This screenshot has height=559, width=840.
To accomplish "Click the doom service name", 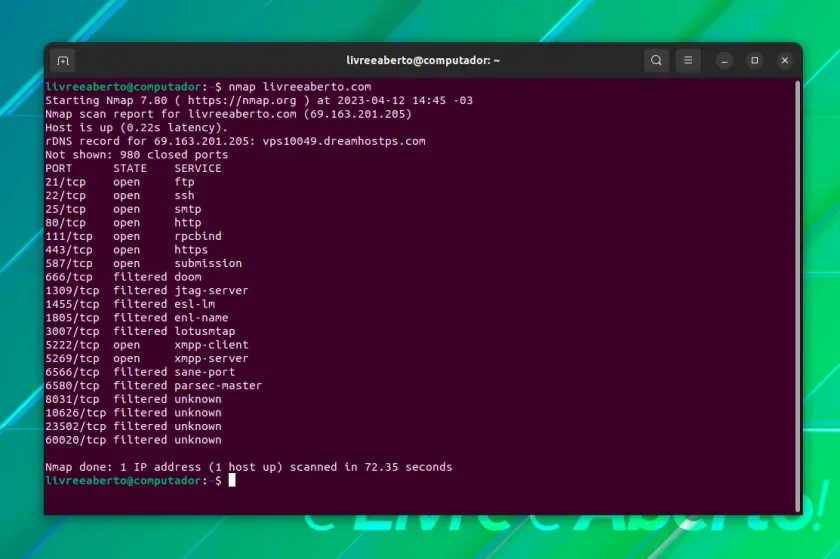I will coord(188,277).
